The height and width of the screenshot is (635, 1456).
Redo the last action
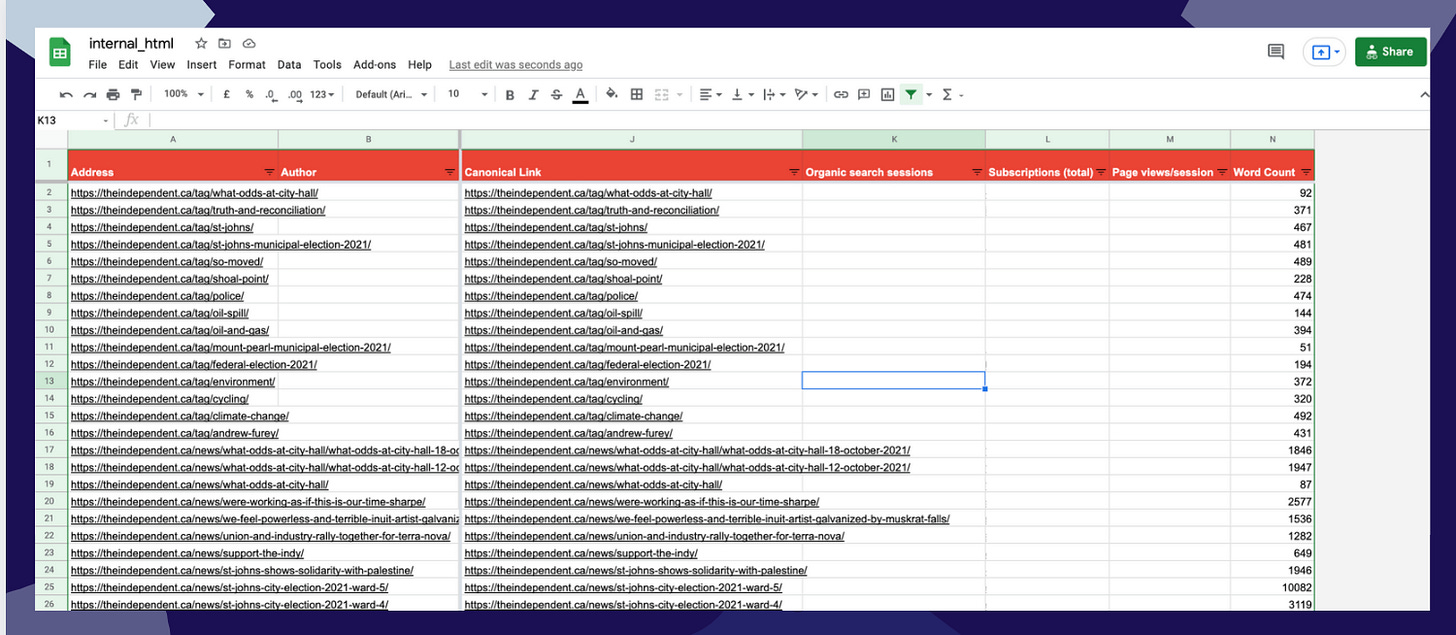pos(89,94)
